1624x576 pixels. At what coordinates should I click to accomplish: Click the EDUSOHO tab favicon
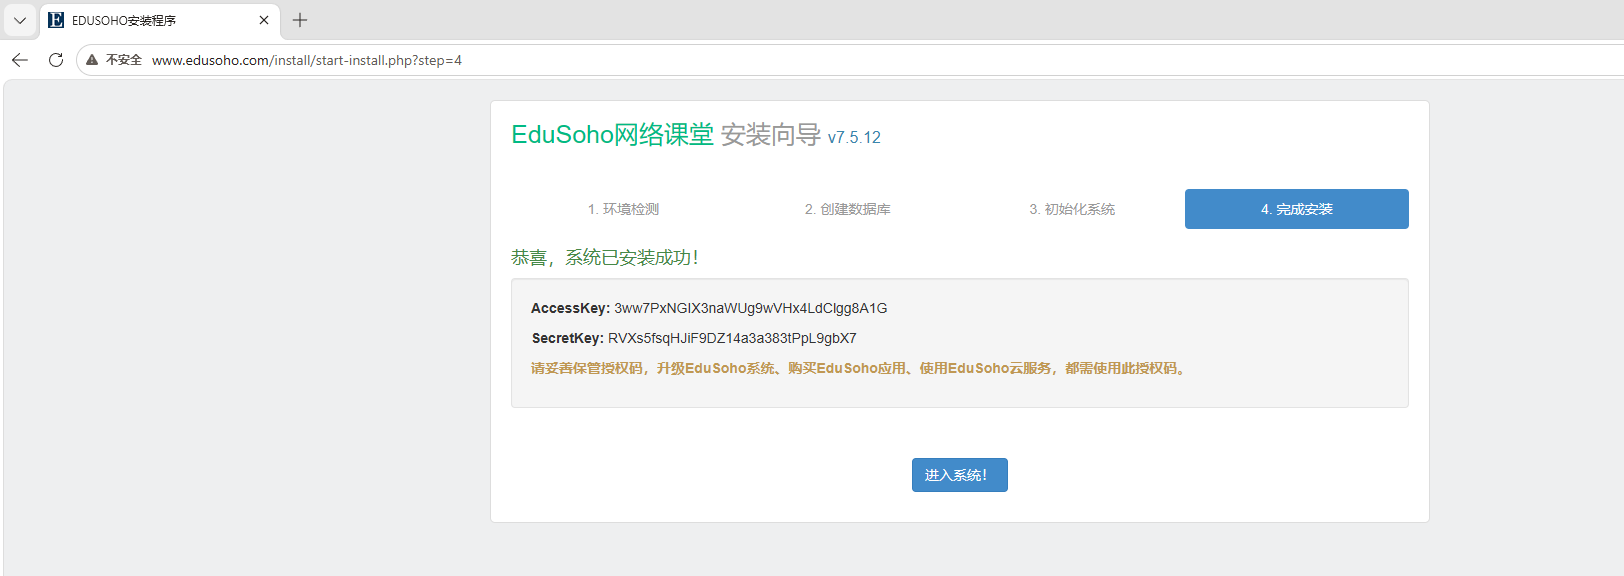[56, 20]
